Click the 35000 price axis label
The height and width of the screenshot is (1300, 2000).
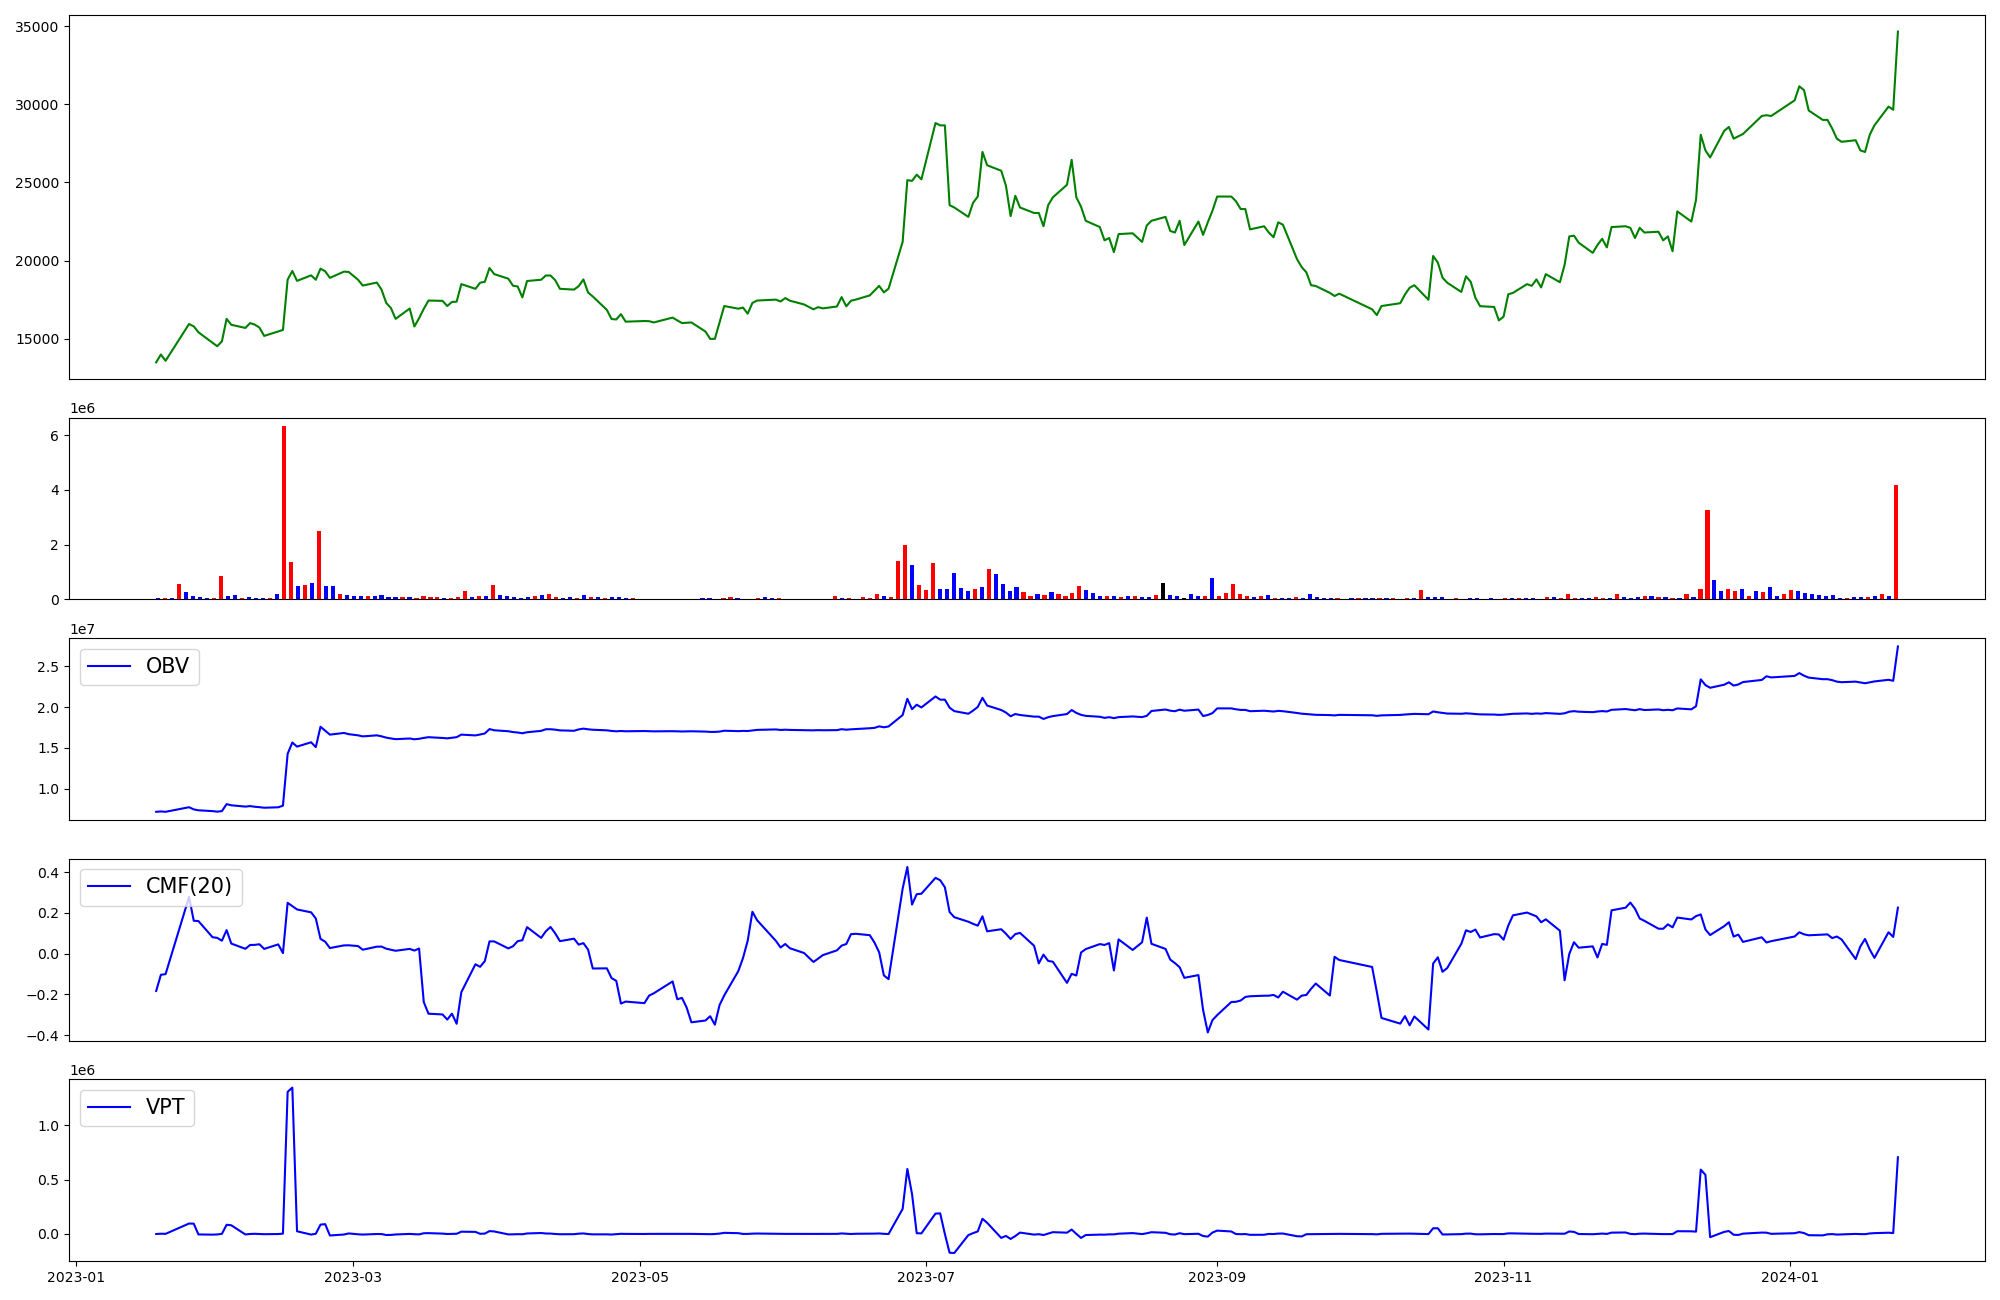(x=36, y=27)
